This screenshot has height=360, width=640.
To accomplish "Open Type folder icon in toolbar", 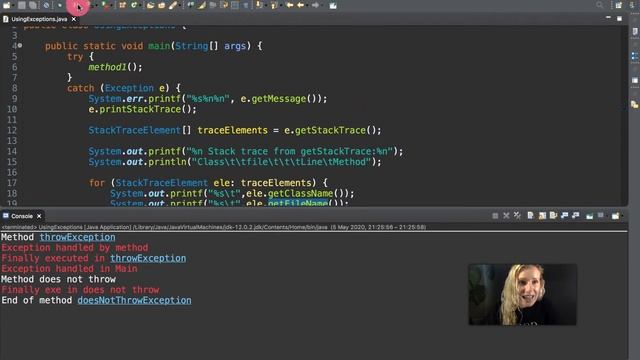I will click(x=150, y=5).
